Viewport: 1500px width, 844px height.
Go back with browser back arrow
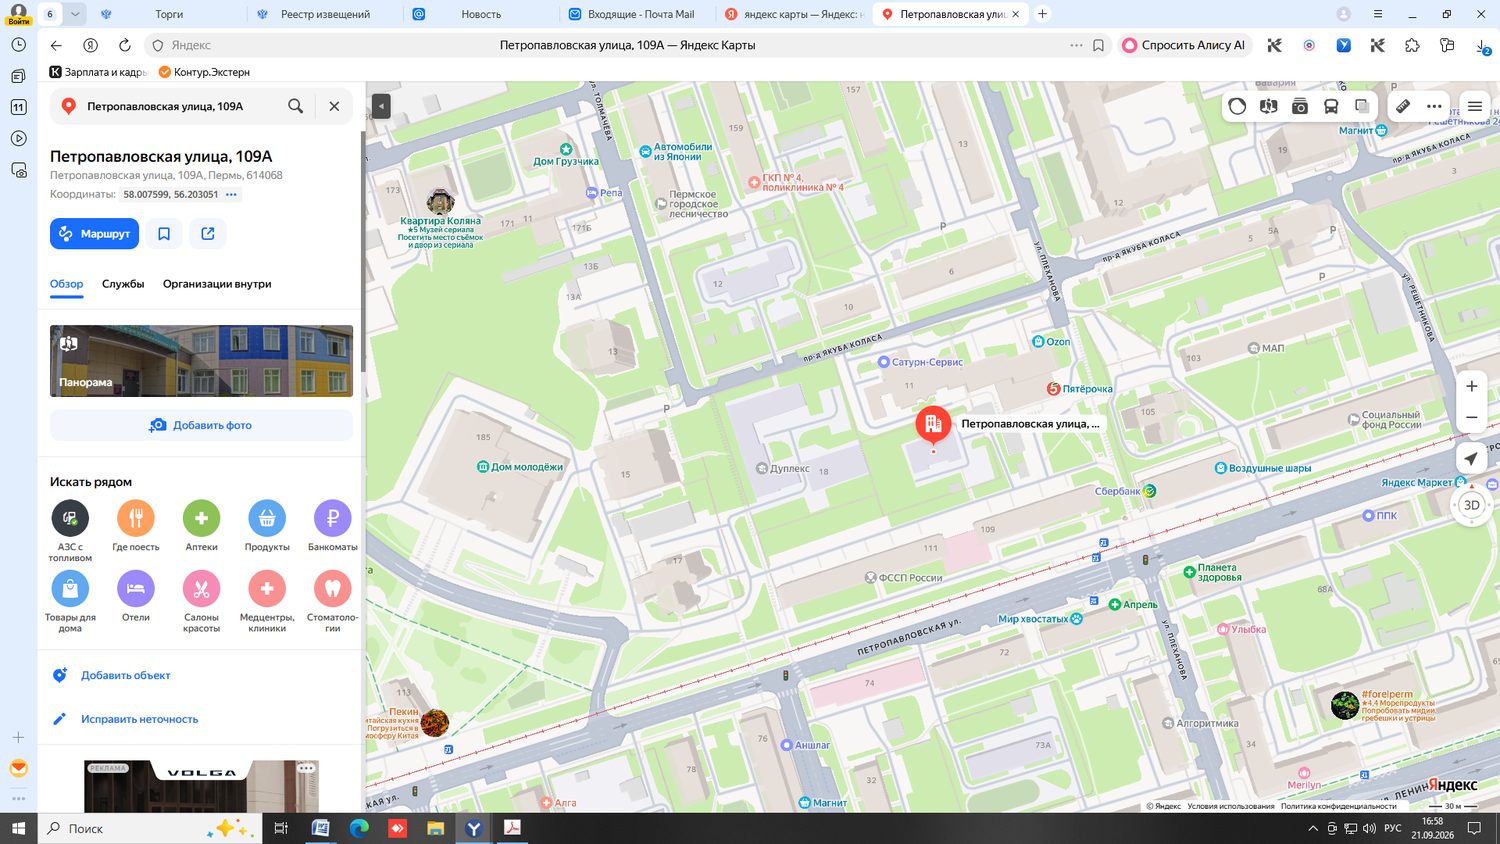pos(56,45)
